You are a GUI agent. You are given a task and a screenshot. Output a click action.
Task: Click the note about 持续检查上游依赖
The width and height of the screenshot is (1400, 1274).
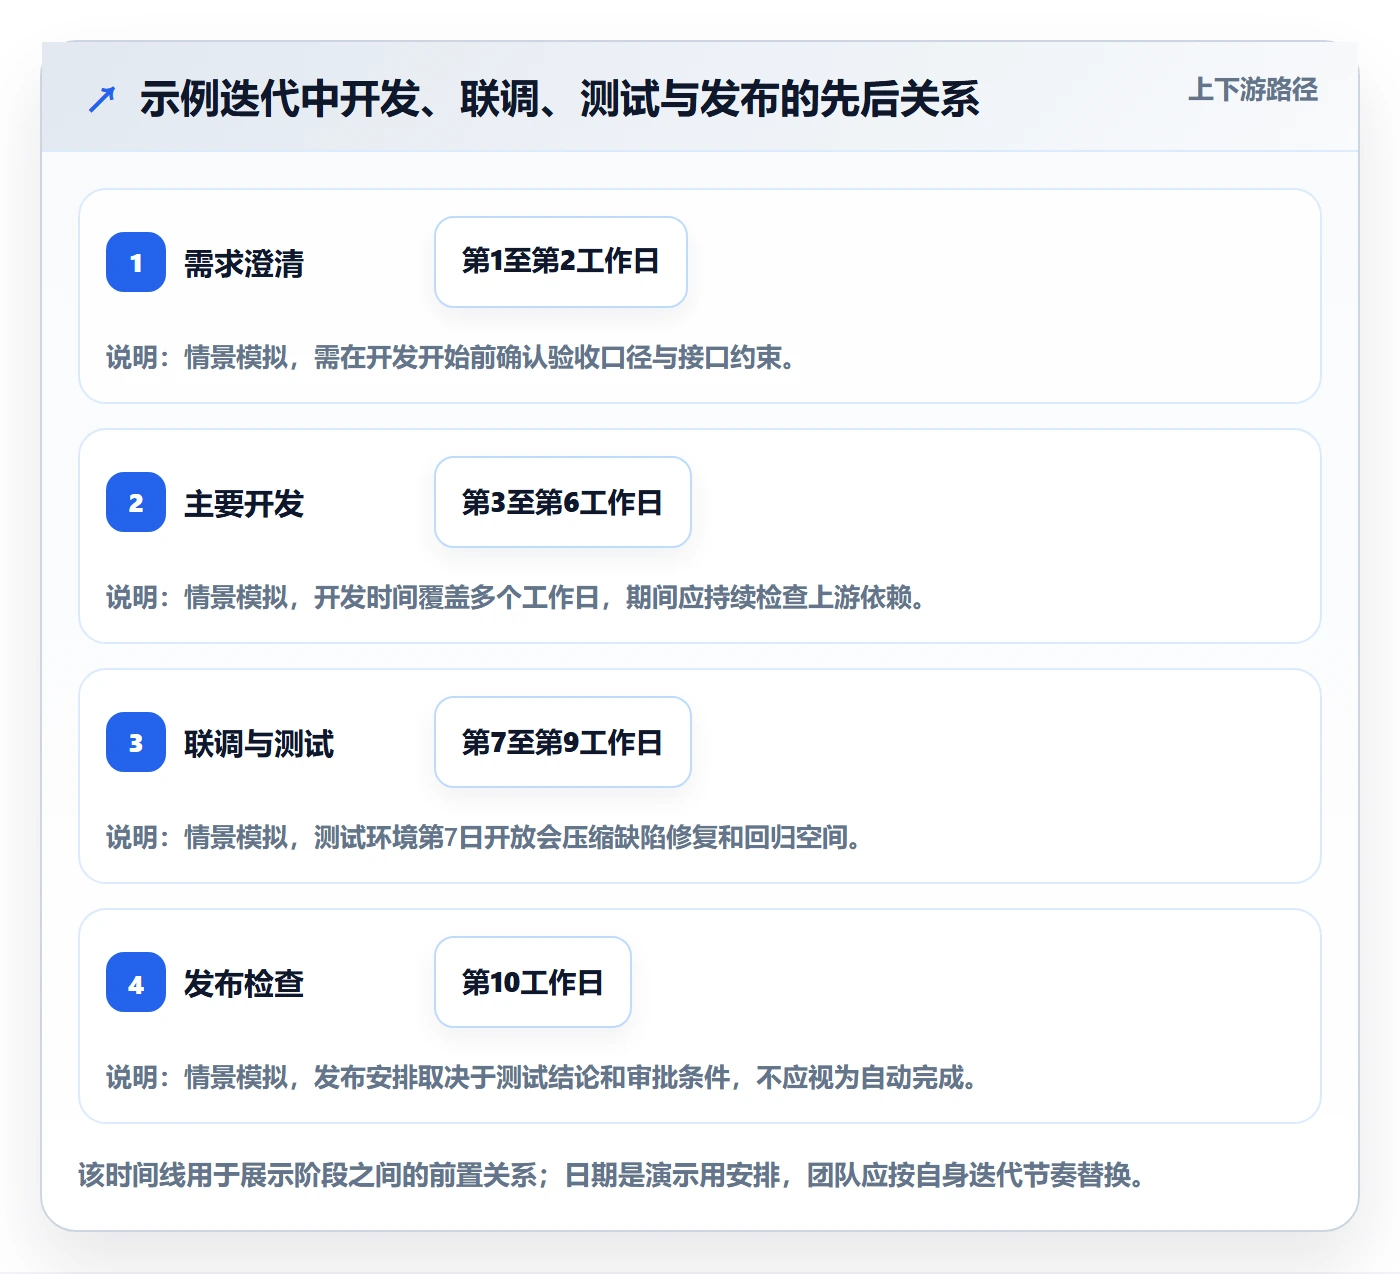point(516,597)
